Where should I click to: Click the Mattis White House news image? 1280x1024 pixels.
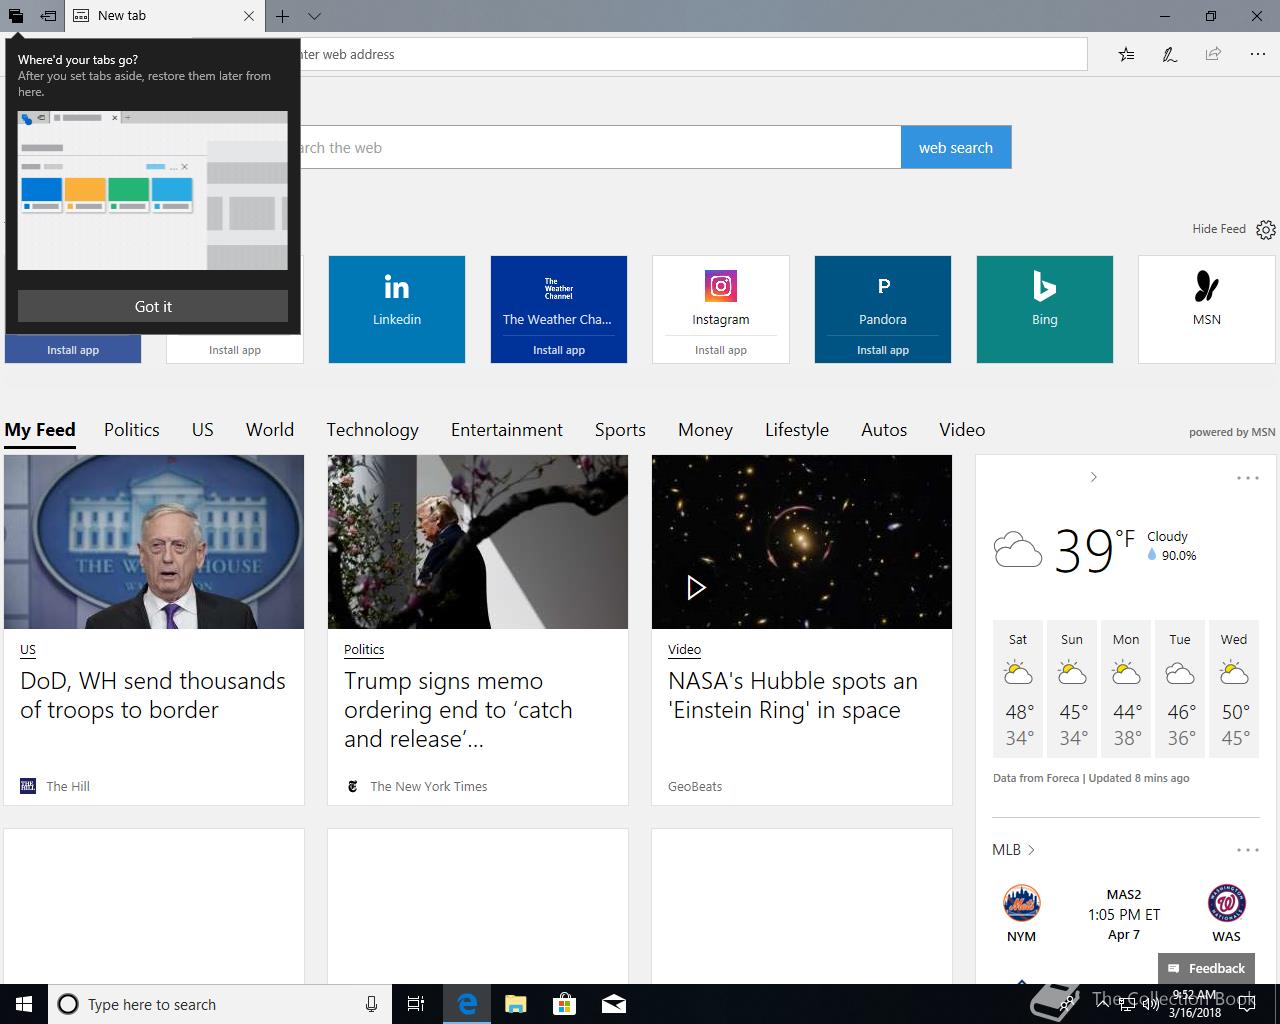[x=154, y=542]
